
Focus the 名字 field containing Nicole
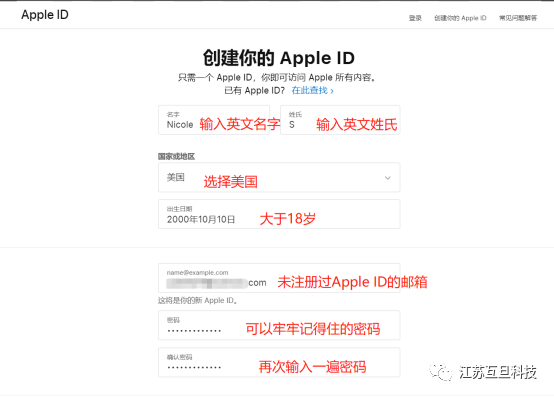[x=214, y=120]
